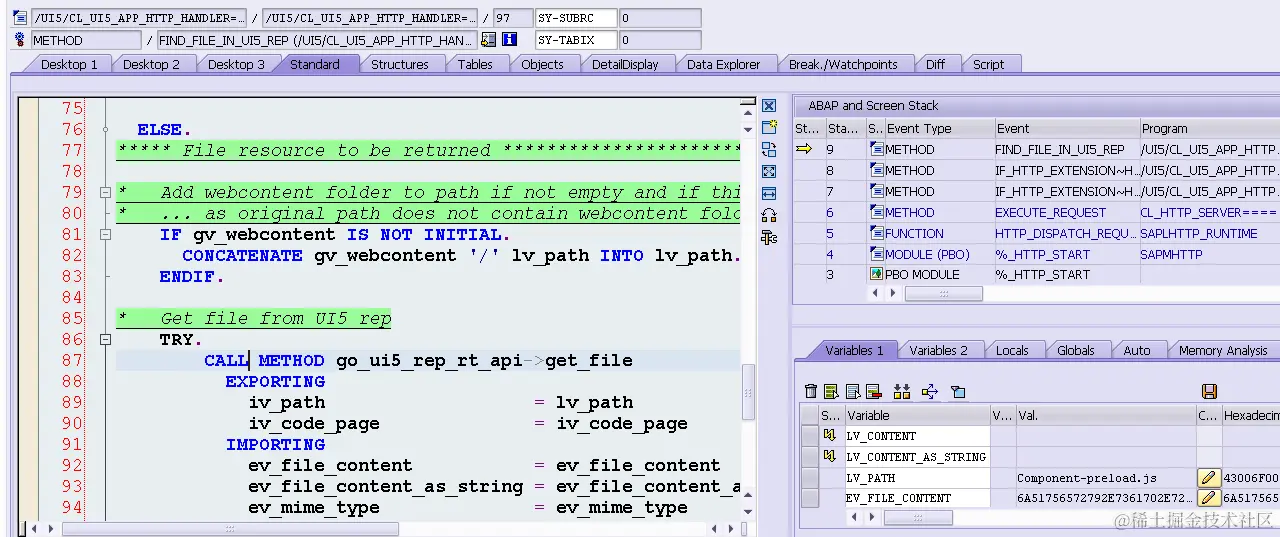The height and width of the screenshot is (537, 1280).
Task: Click the save diskette icon above the variables table
Action: (1209, 391)
